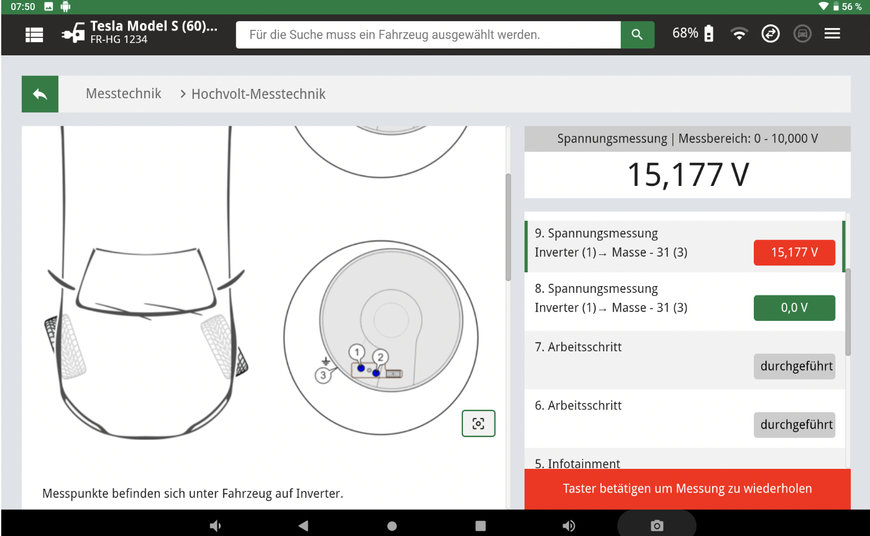
Task: Open the Messtechnik breadcrumb
Action: point(123,94)
